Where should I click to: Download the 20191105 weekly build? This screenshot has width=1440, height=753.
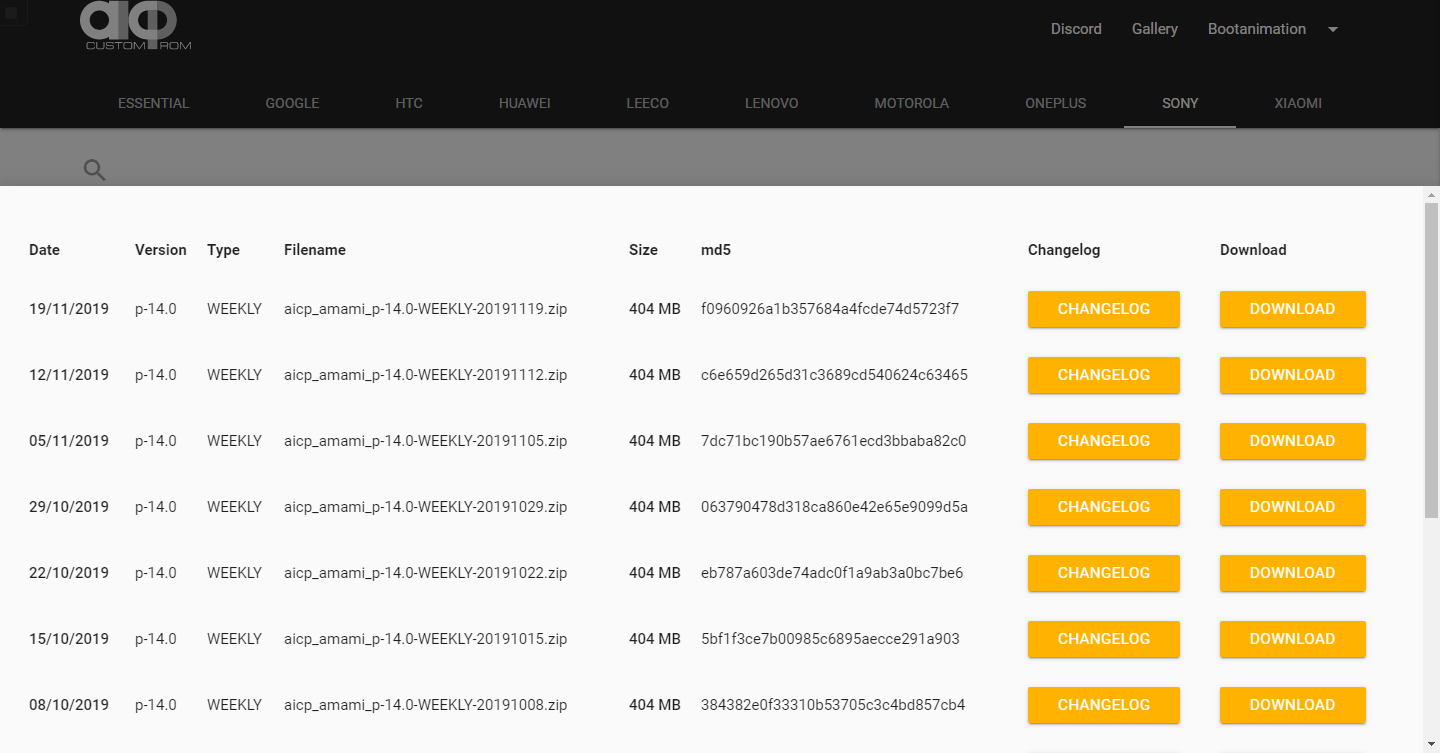[1293, 441]
